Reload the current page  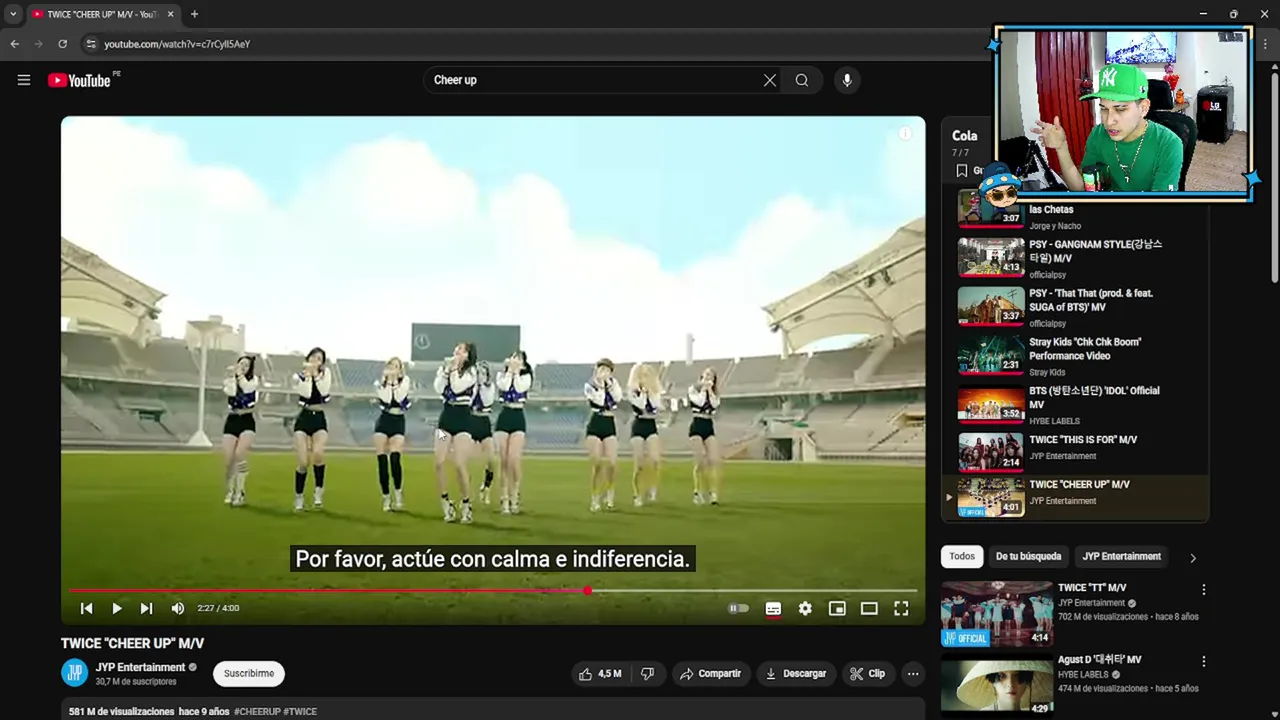62,44
